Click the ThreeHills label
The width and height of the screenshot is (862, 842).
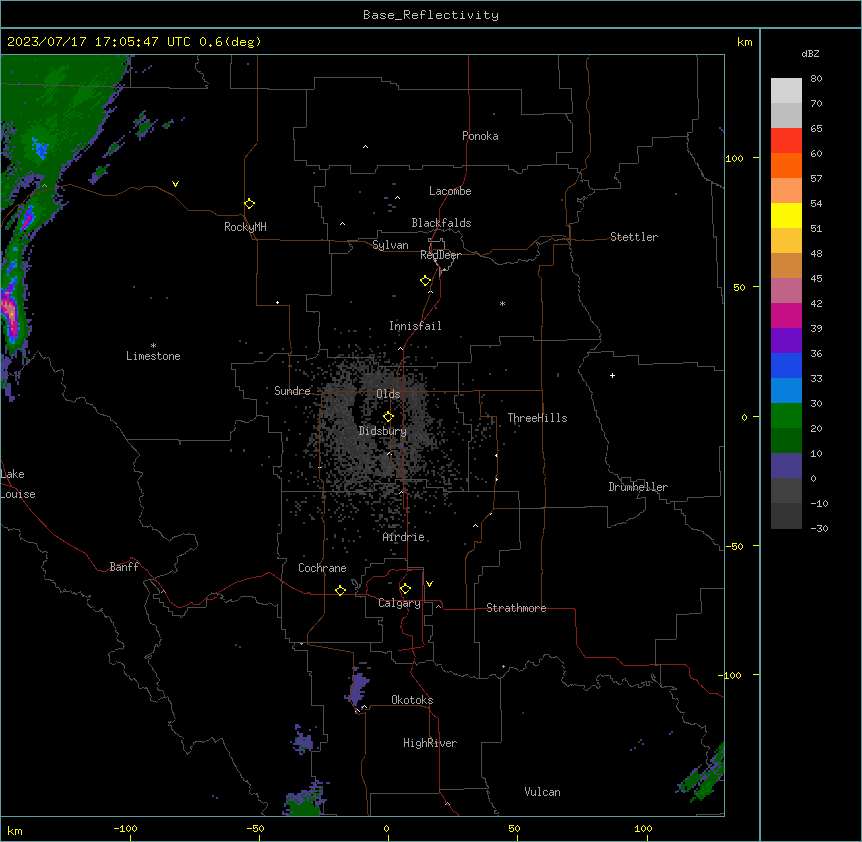[538, 418]
